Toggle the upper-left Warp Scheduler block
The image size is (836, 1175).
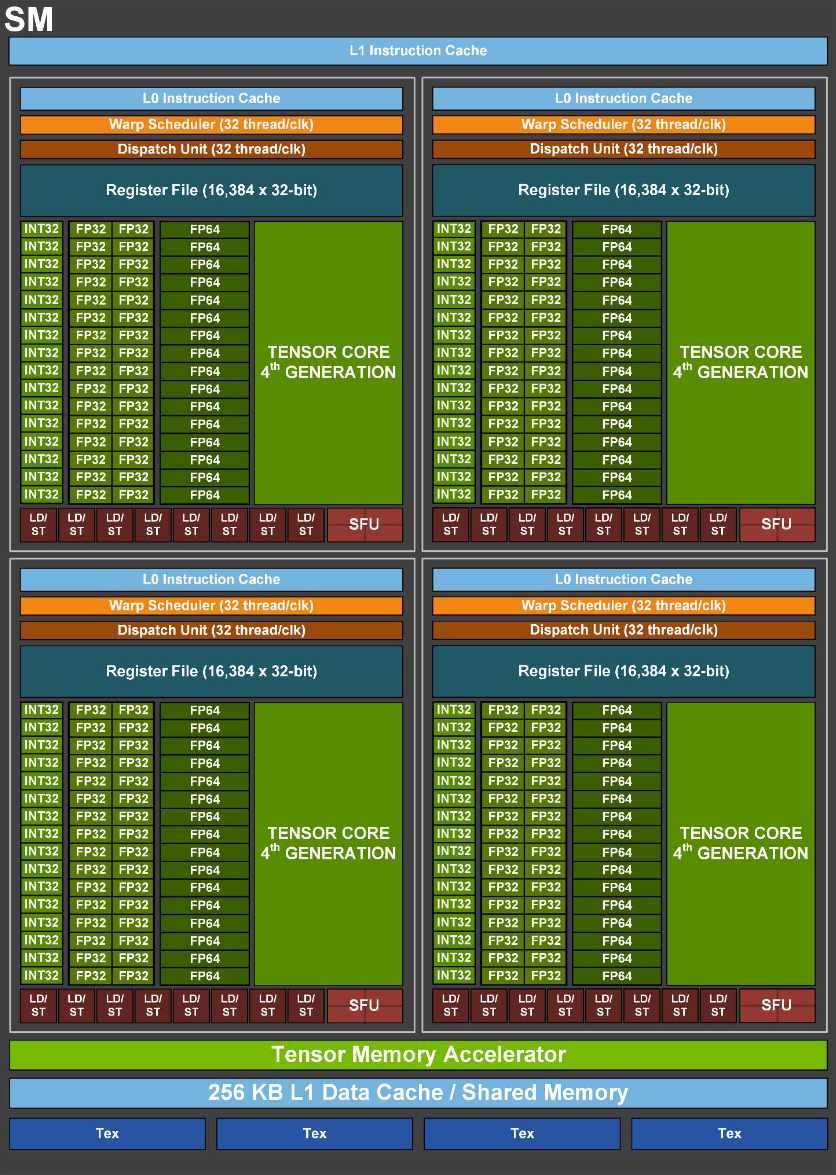click(211, 124)
